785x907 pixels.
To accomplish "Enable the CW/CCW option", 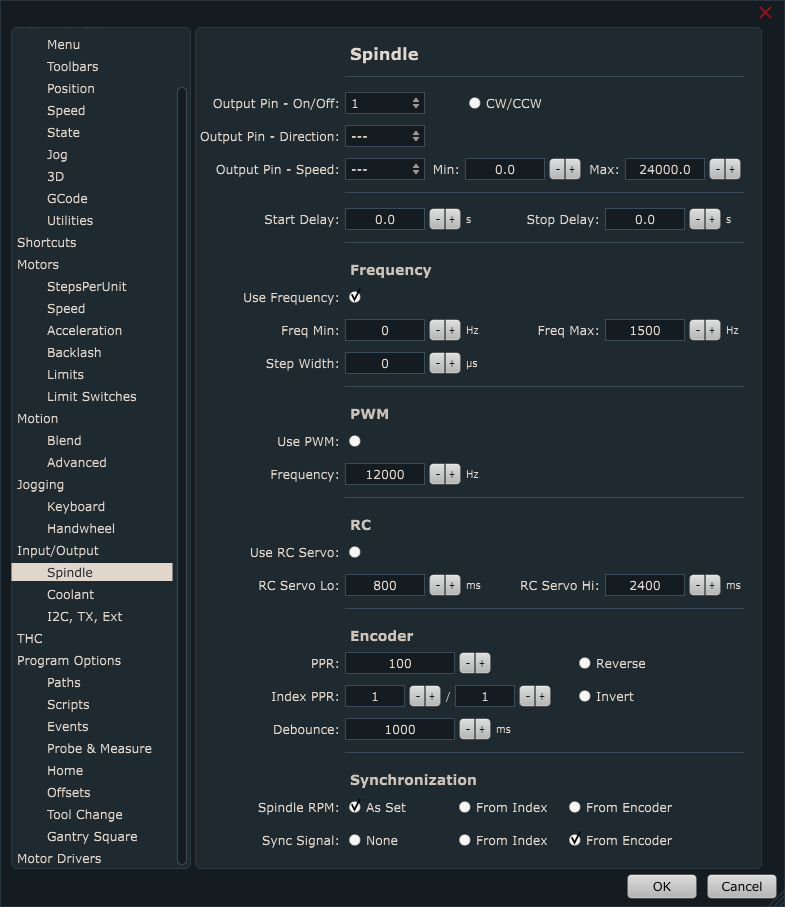I will pos(475,104).
